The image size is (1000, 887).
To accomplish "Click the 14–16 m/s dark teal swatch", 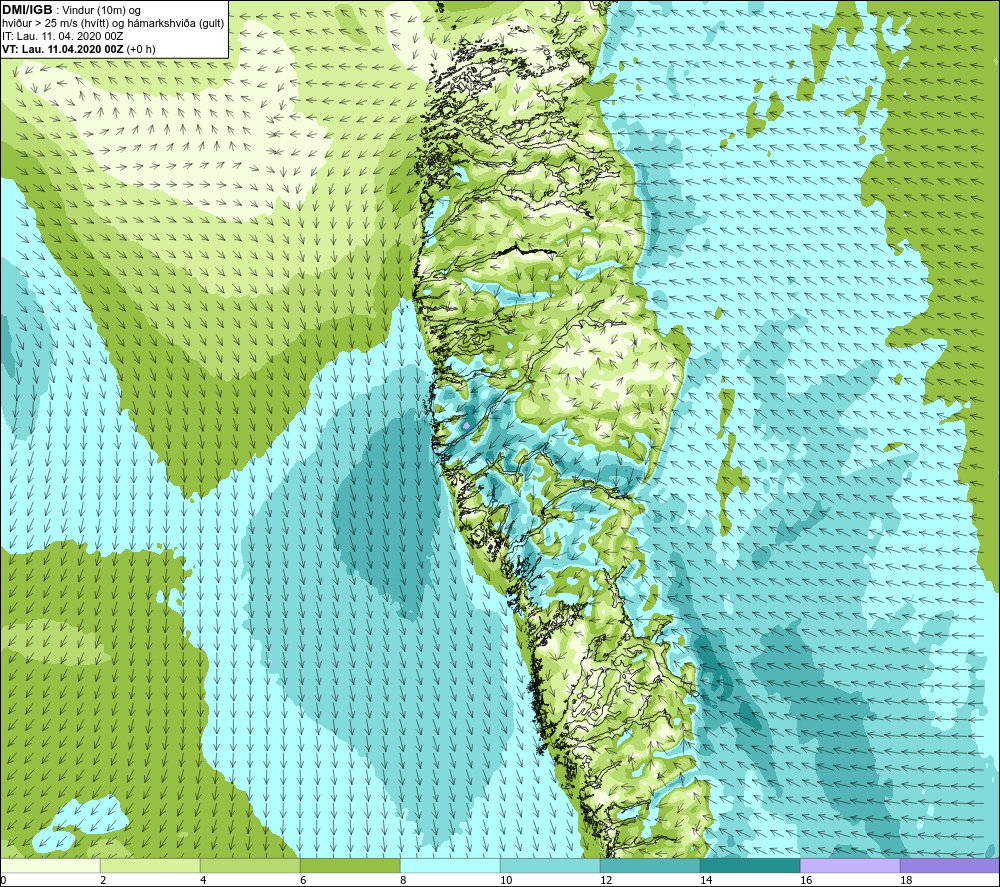I will 750,865.
